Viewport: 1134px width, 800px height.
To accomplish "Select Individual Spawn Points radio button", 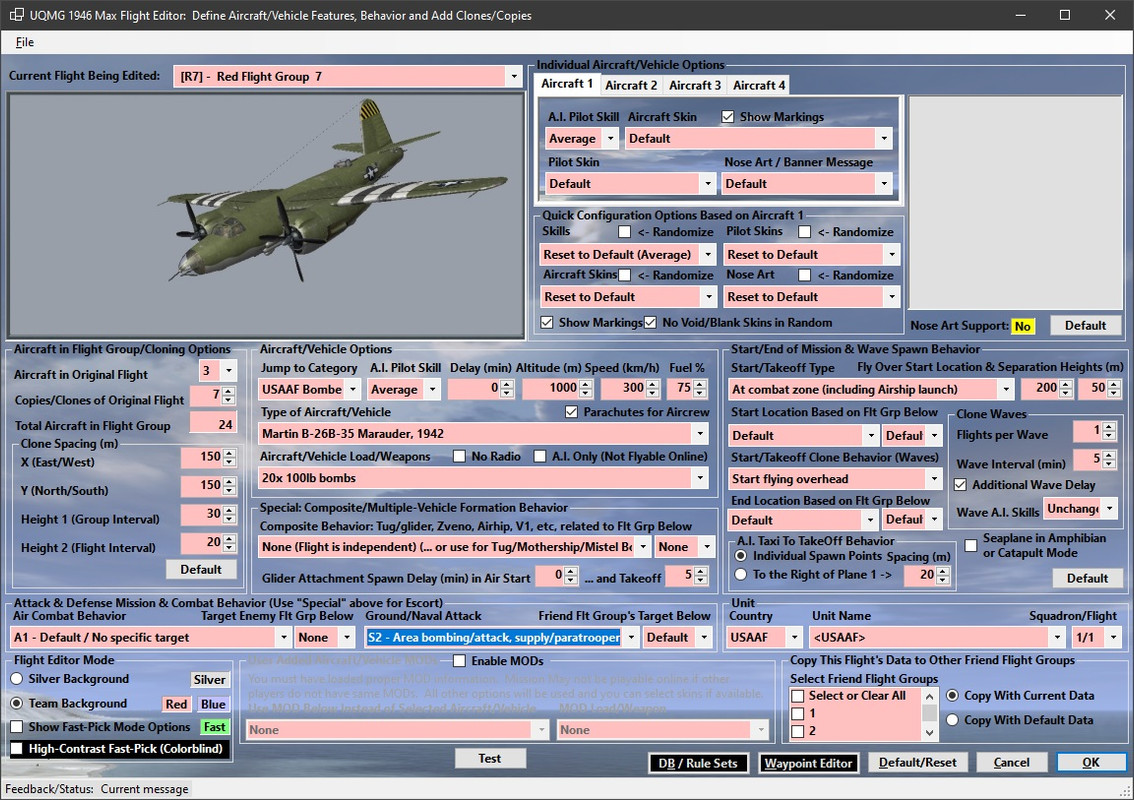I will (x=741, y=556).
